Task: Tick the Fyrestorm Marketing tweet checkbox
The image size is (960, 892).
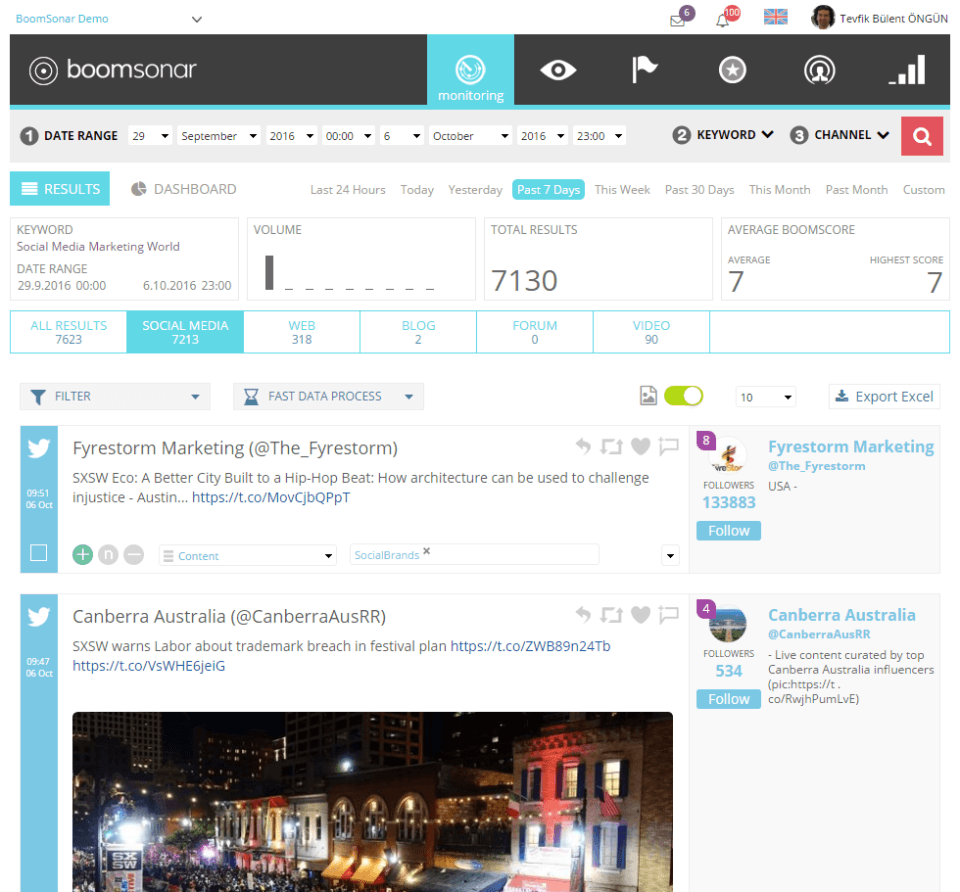Action: pyautogui.click(x=39, y=553)
